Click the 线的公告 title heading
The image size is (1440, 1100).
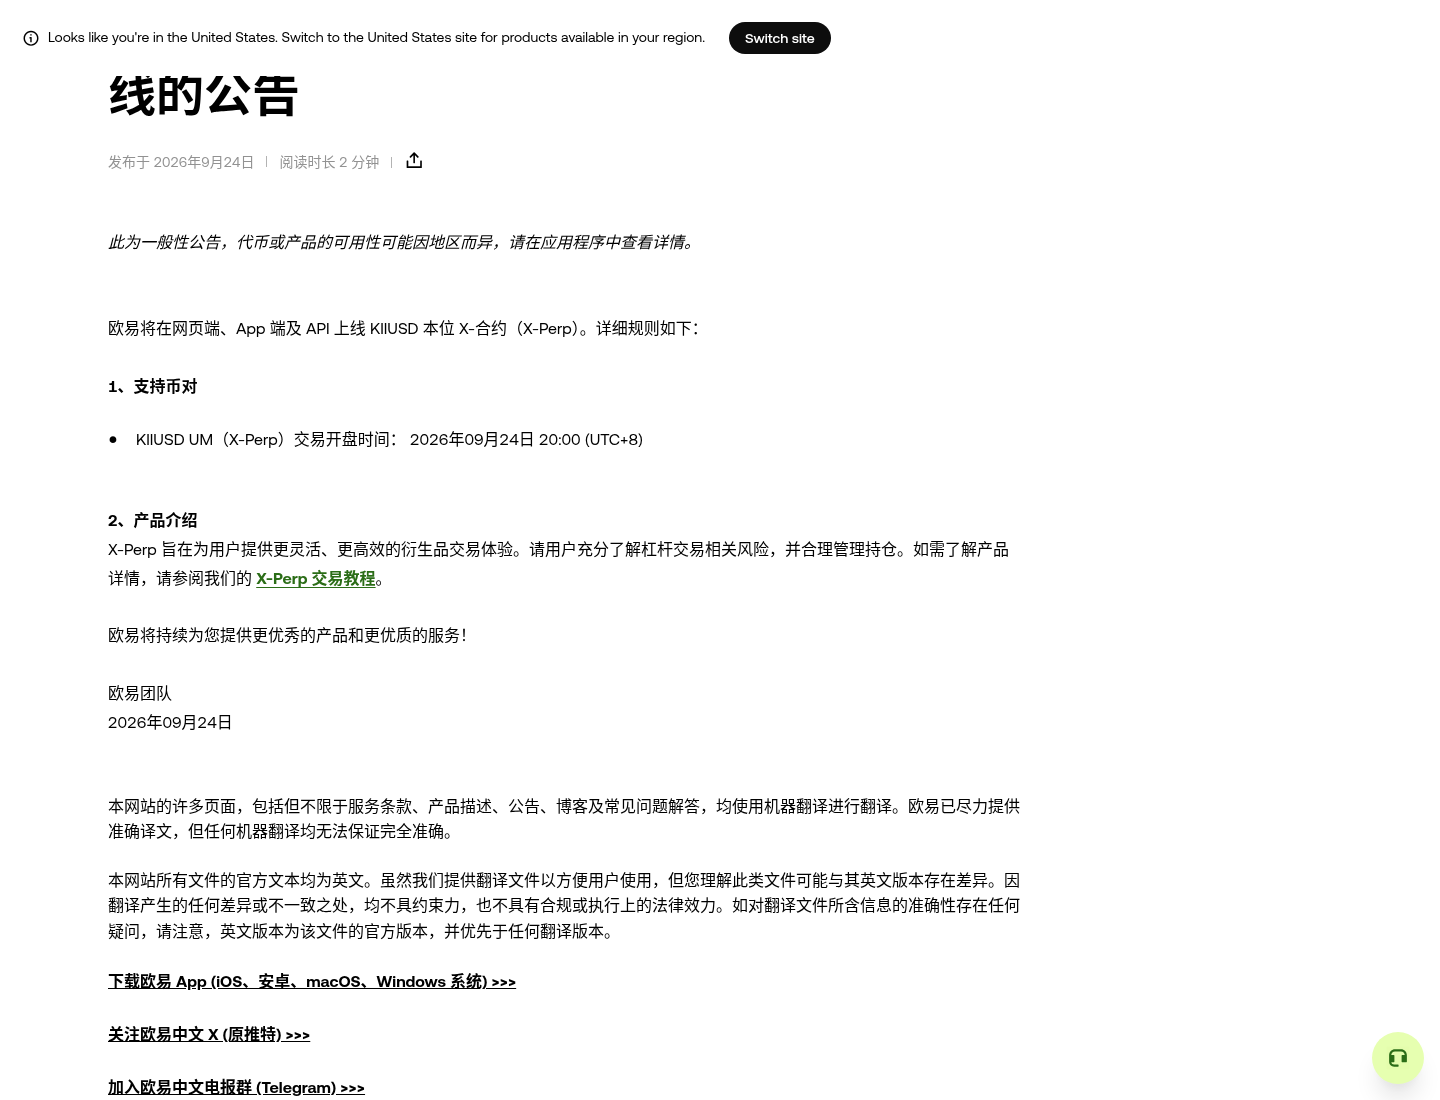click(203, 96)
